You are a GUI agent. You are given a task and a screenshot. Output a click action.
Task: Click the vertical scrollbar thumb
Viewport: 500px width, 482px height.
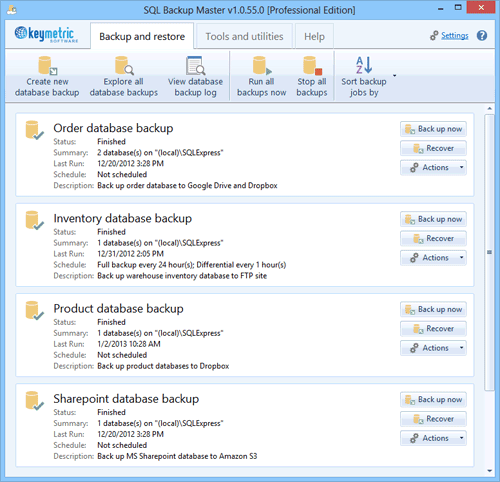pos(489,252)
